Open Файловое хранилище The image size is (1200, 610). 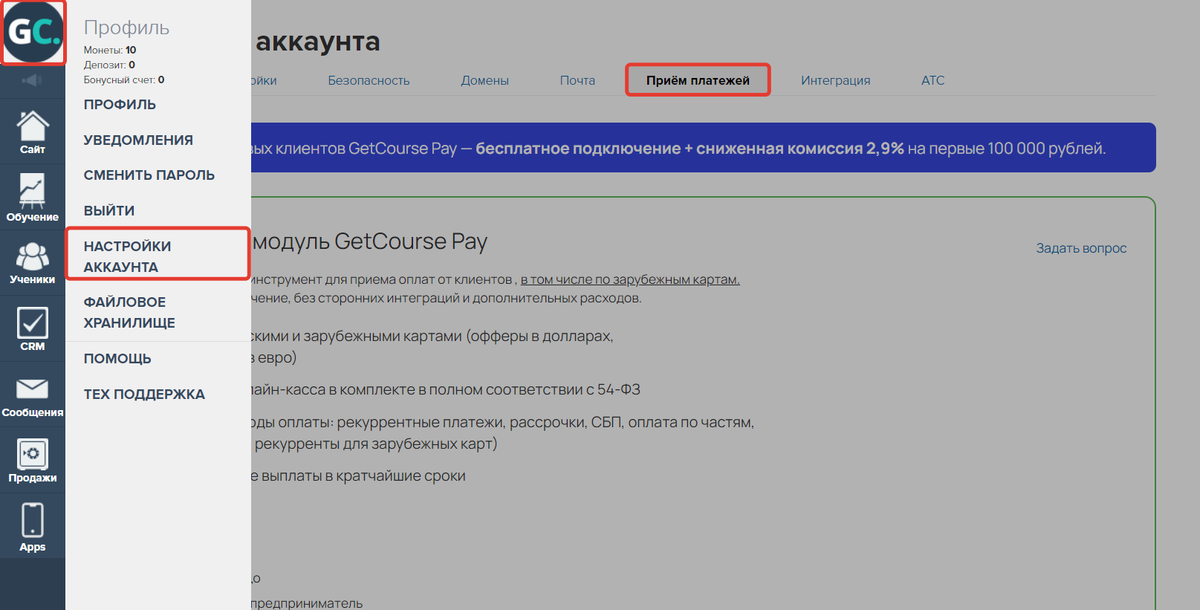coord(130,312)
